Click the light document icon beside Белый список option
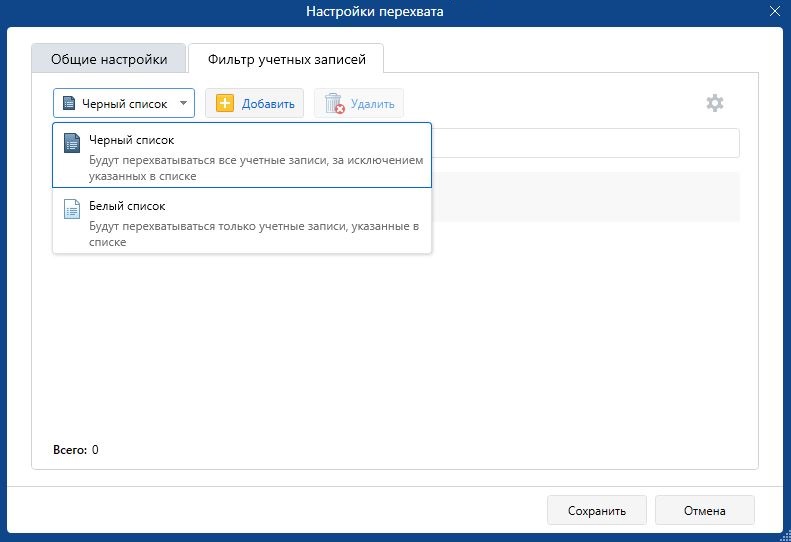 72,209
